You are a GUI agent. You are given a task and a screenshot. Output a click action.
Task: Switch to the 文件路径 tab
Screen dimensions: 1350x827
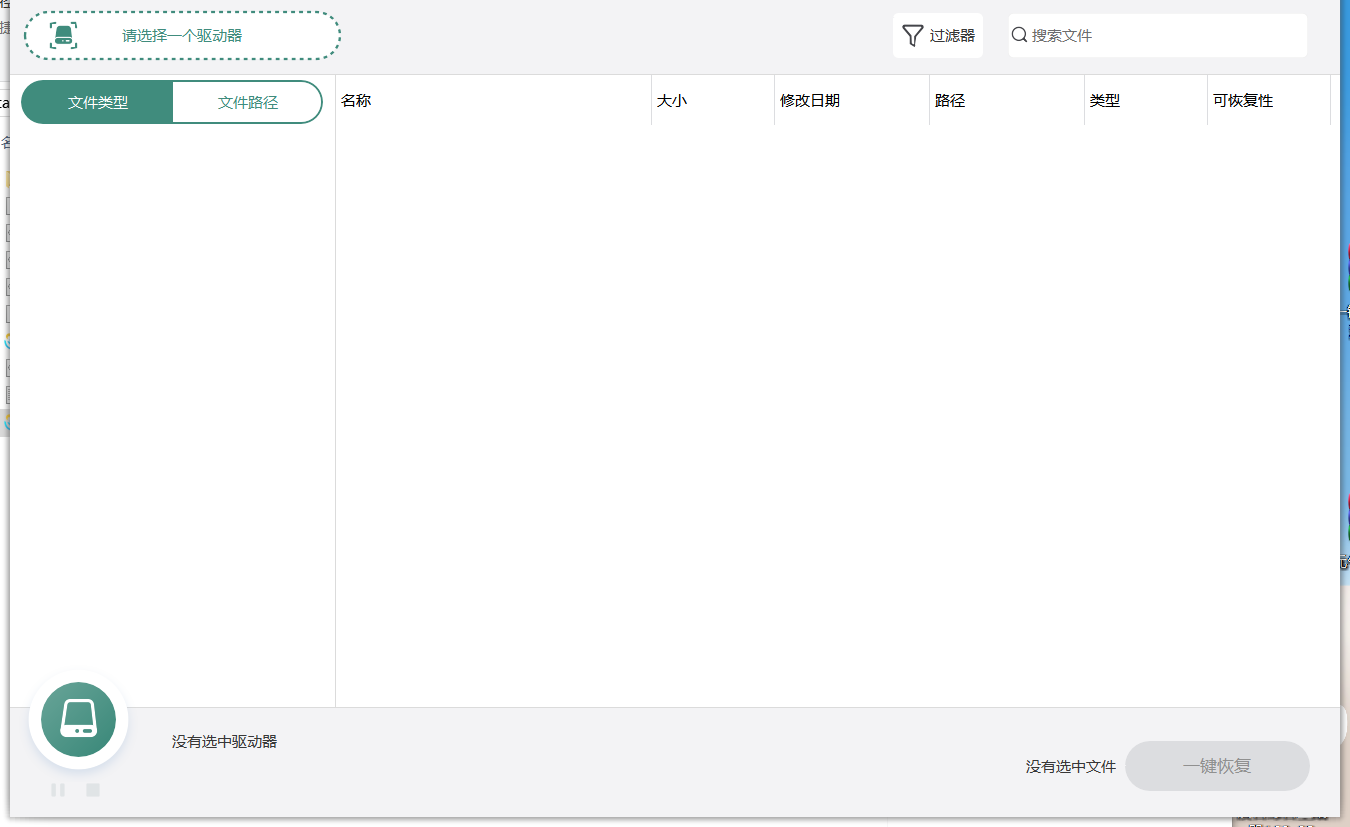(247, 101)
